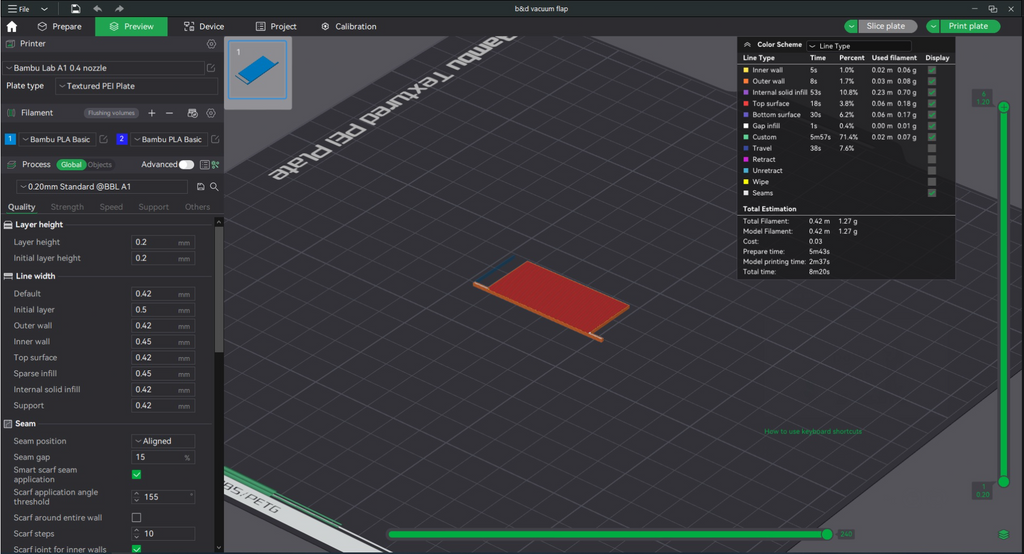The width and height of the screenshot is (1024, 554).
Task: Hide Outer wall lines in legend
Action: (932, 81)
